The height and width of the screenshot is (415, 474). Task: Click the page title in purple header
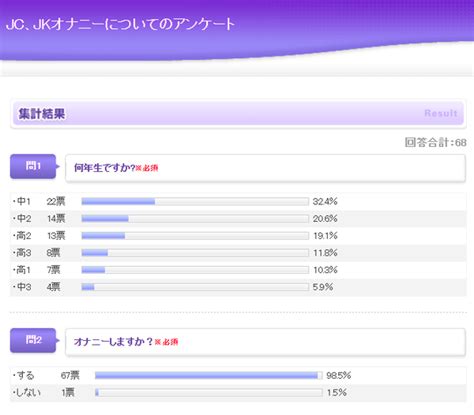120,24
